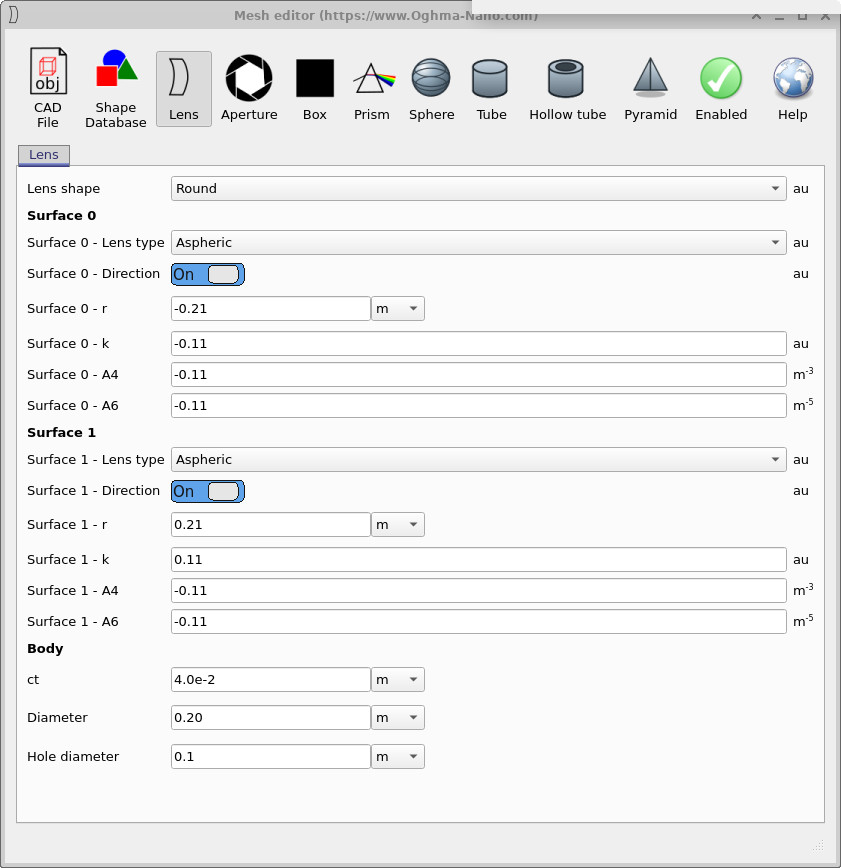The height and width of the screenshot is (868, 841).
Task: Select the Lens tool
Action: click(x=183, y=85)
